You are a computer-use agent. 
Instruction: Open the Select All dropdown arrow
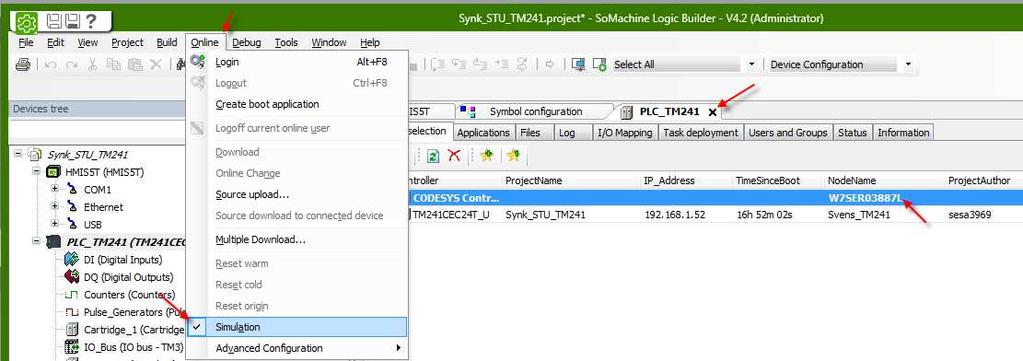[x=751, y=64]
